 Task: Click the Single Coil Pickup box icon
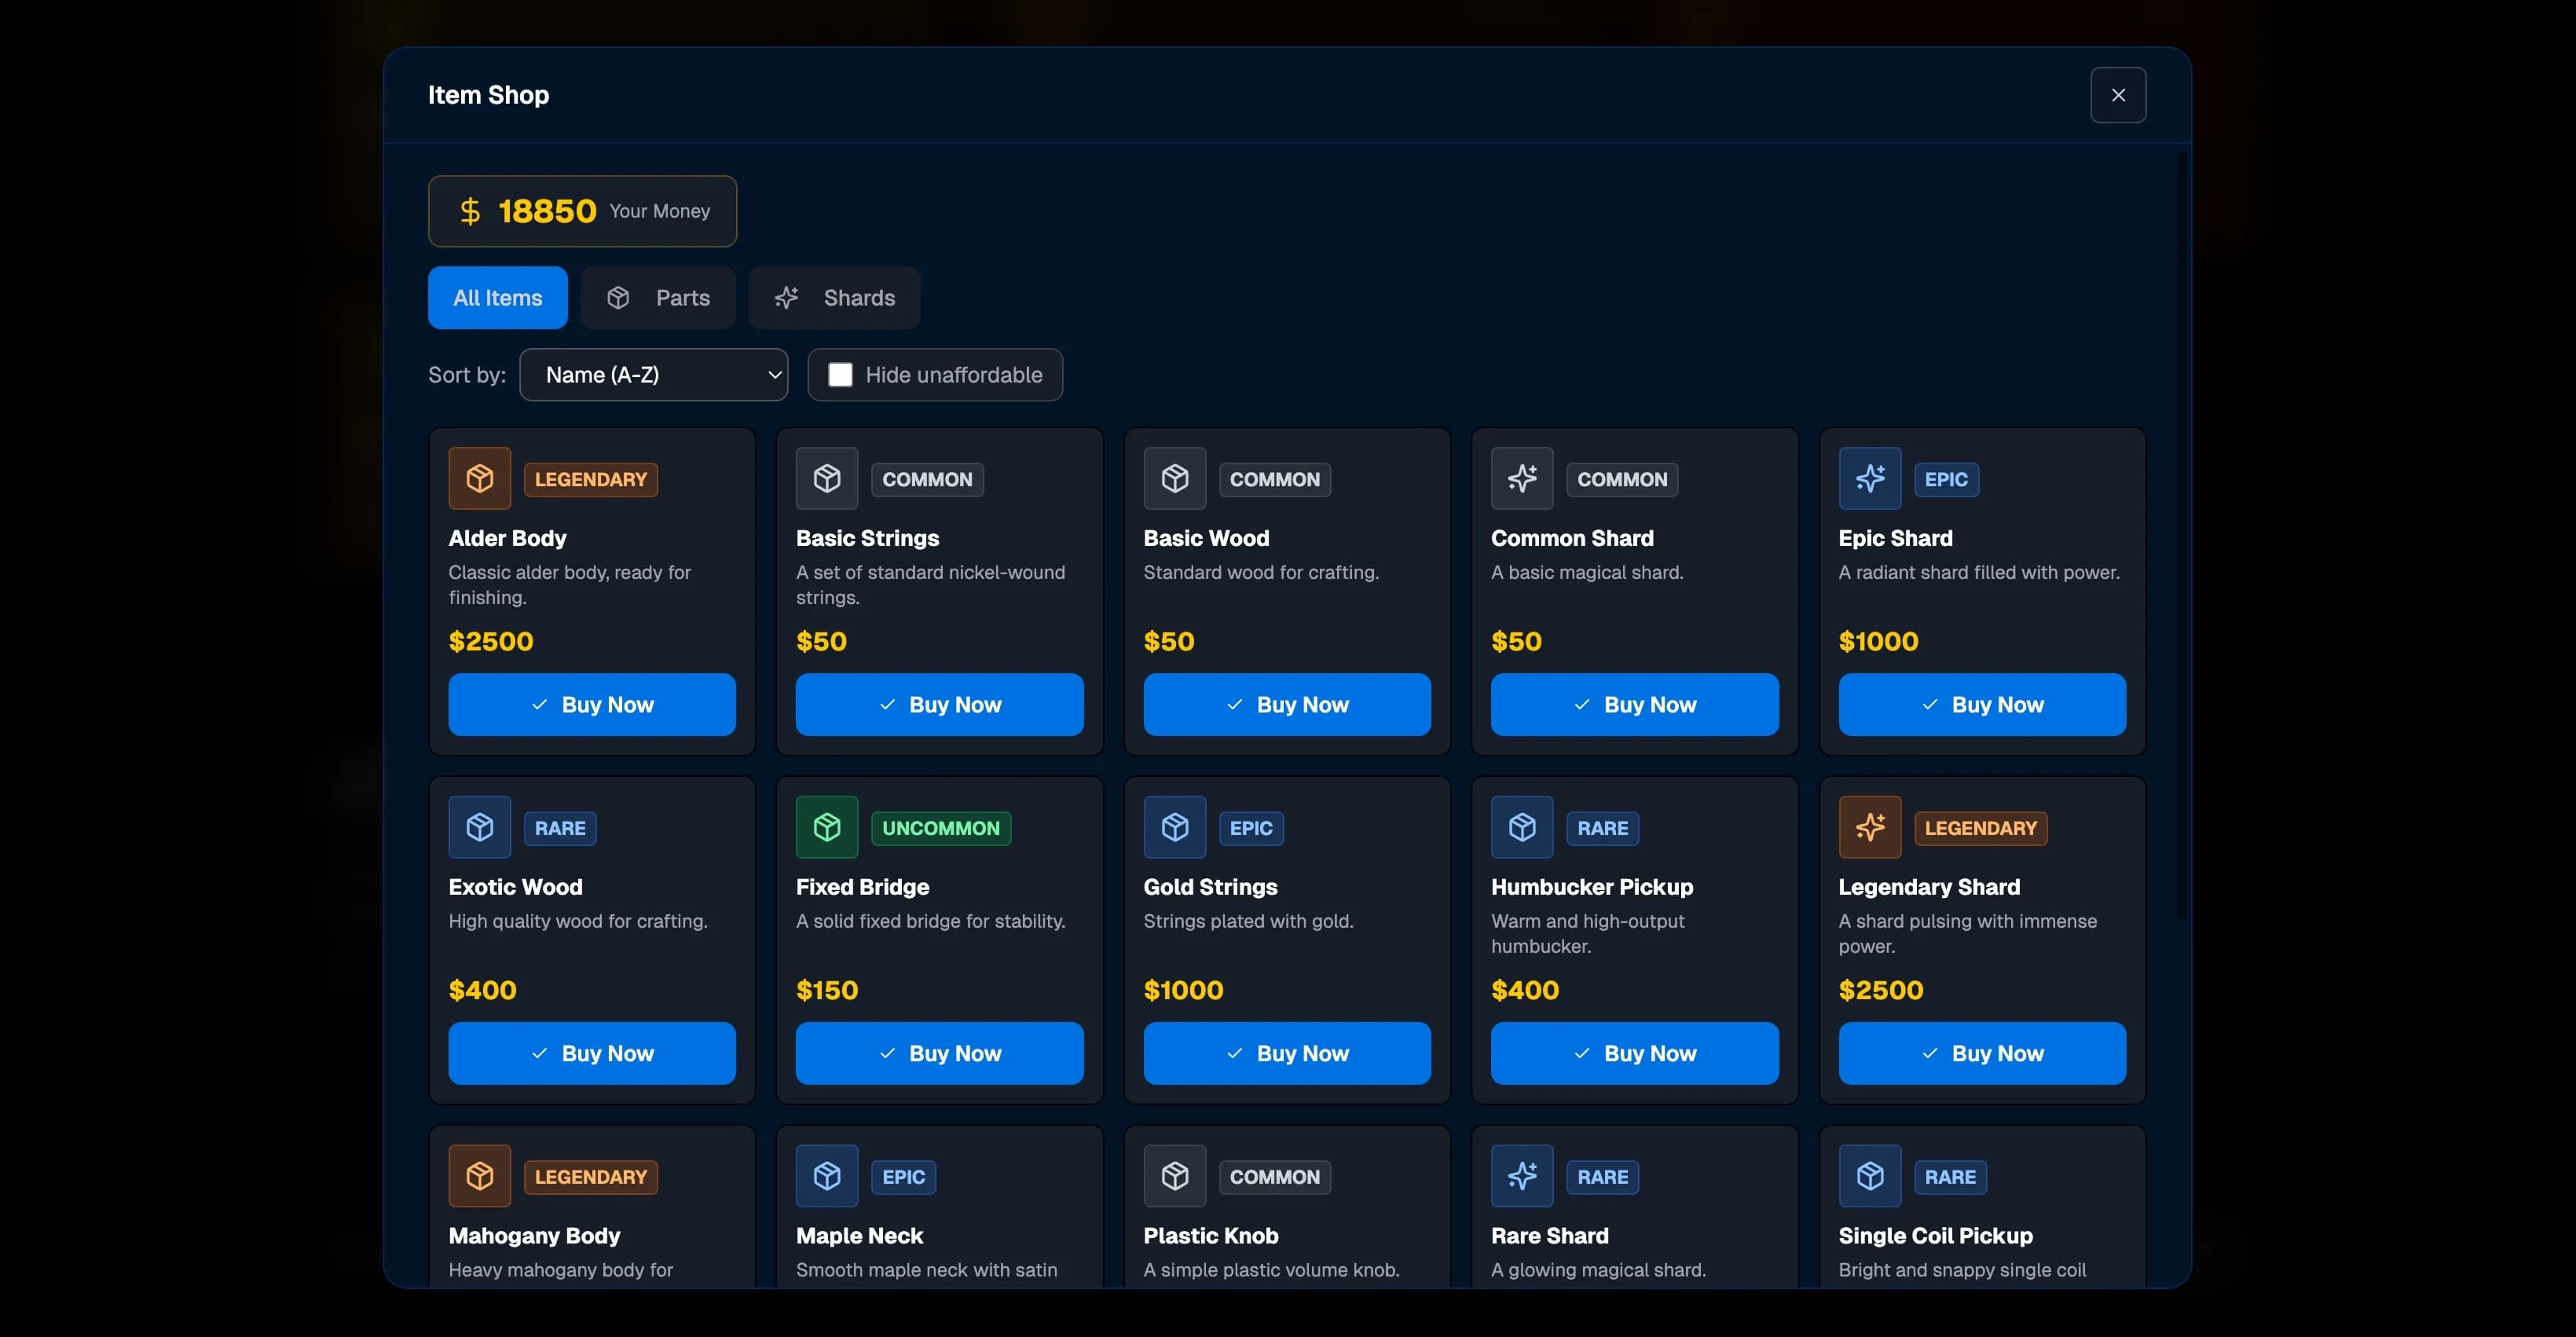tap(1870, 1176)
